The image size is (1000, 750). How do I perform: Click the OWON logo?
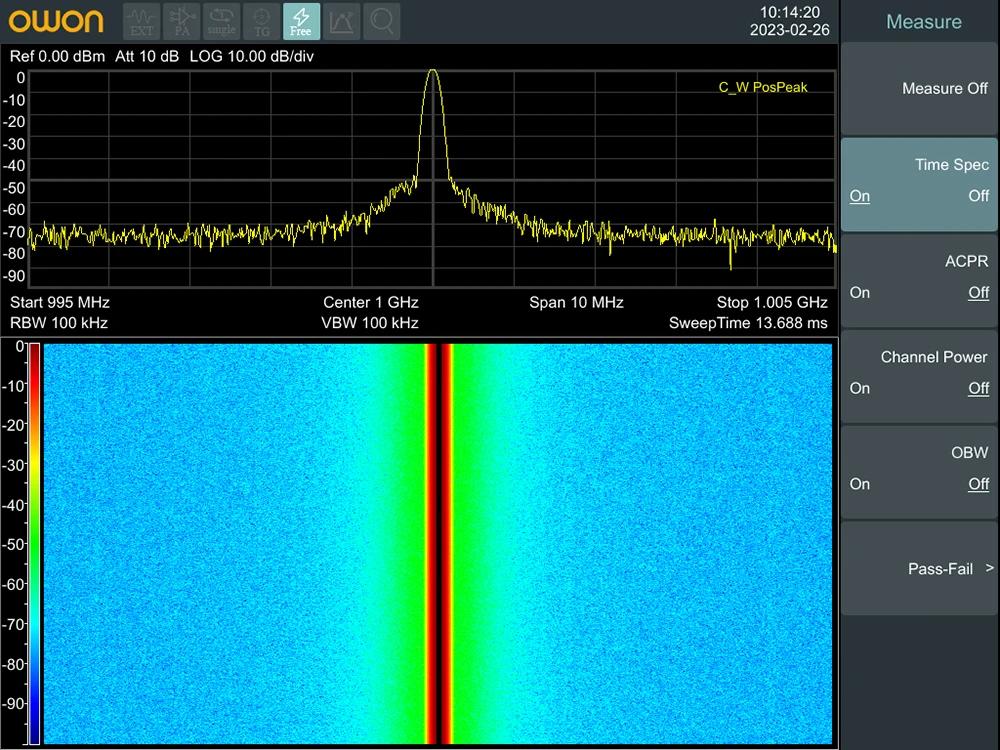click(57, 21)
